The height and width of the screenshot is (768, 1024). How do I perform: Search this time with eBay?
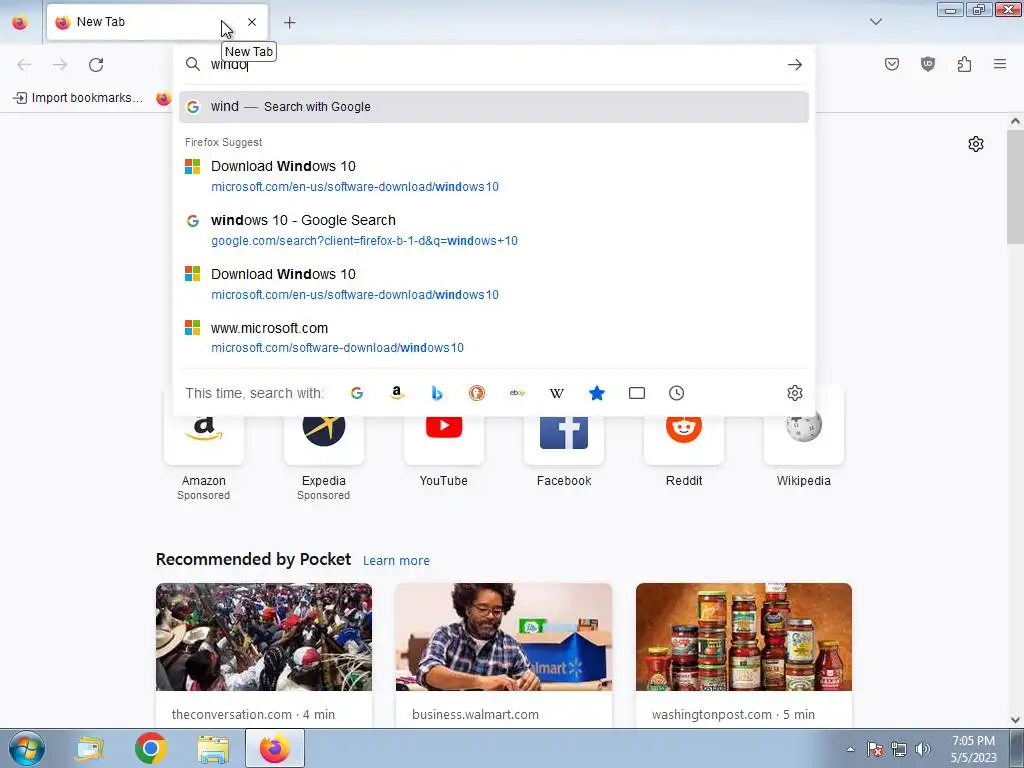point(517,393)
